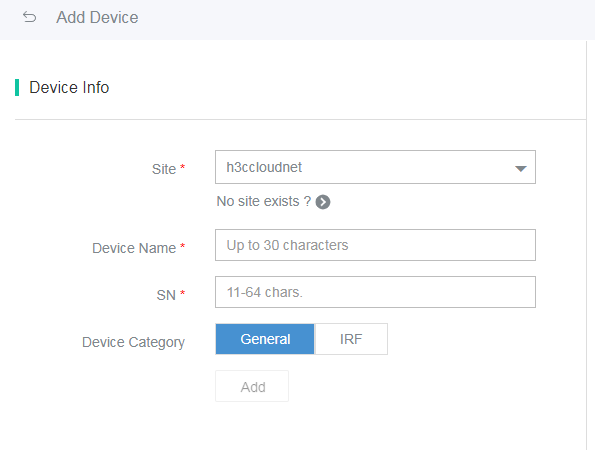This screenshot has height=450, width=595.
Task: Switch device category to IRF
Action: pos(351,339)
